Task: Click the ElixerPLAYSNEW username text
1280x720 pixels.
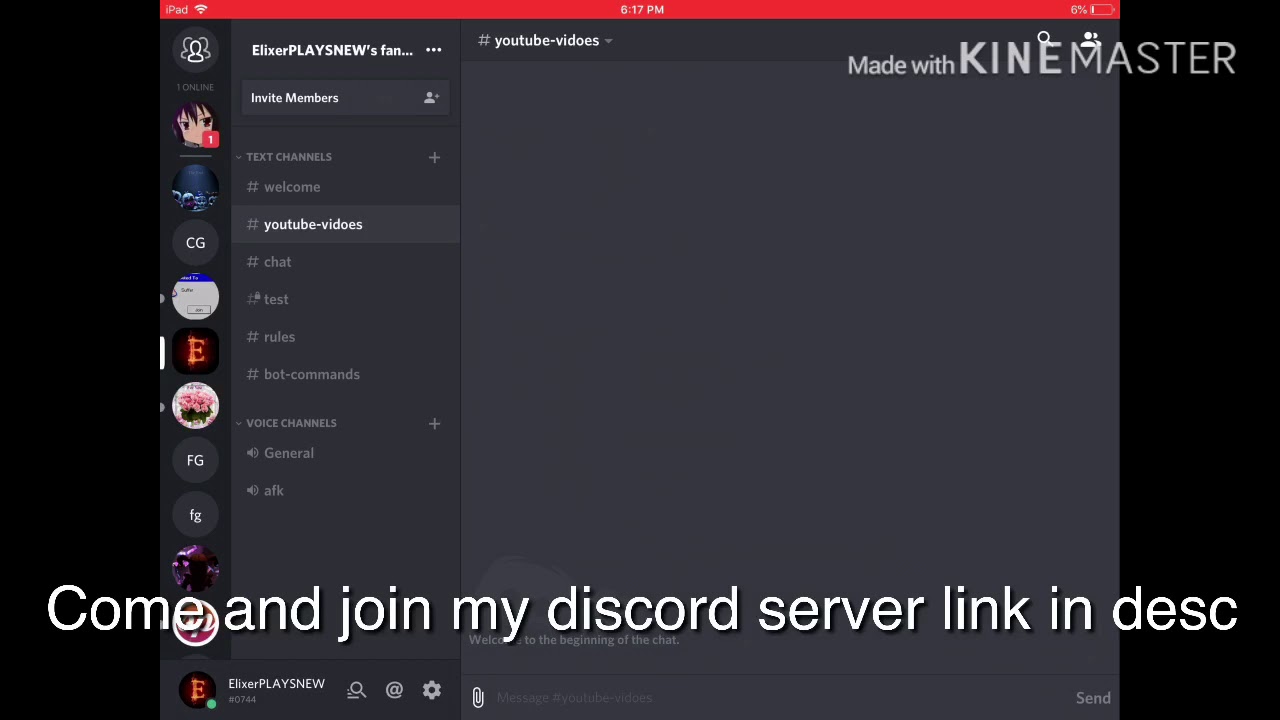Action: tap(276, 684)
